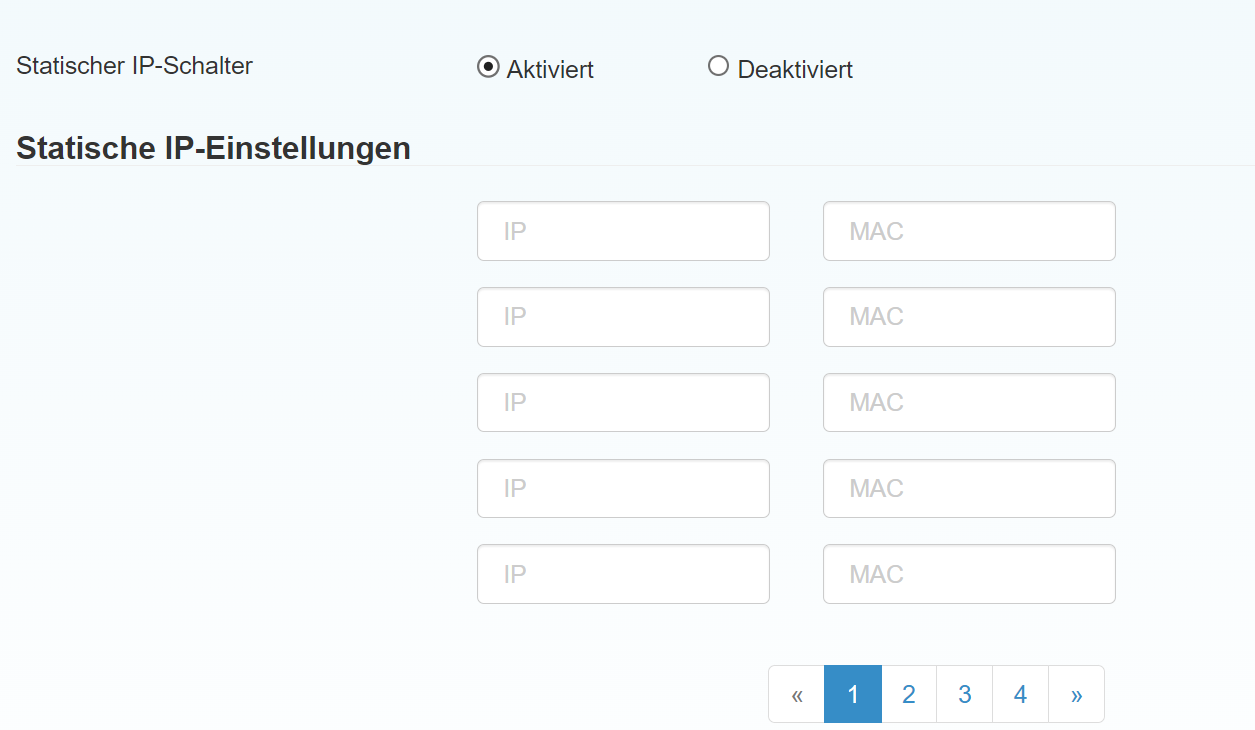Click the first row IP field
1255x730 pixels.
(623, 231)
